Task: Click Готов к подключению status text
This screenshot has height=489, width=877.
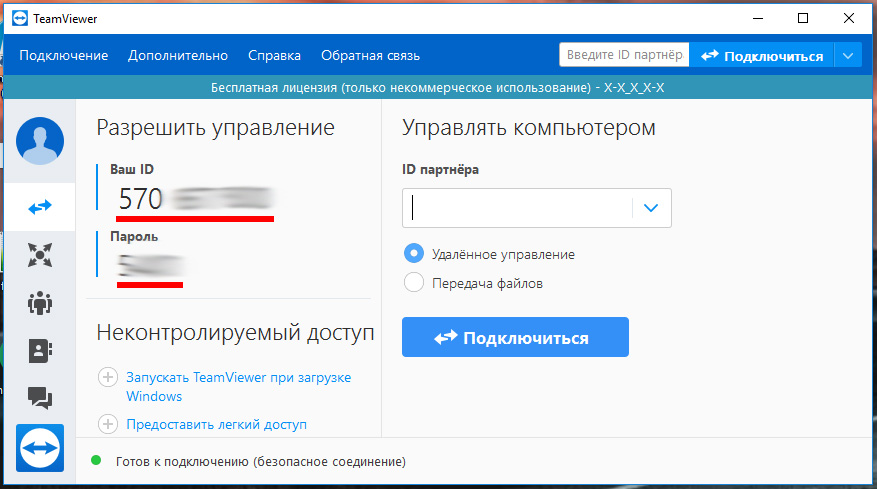Action: coord(261,462)
